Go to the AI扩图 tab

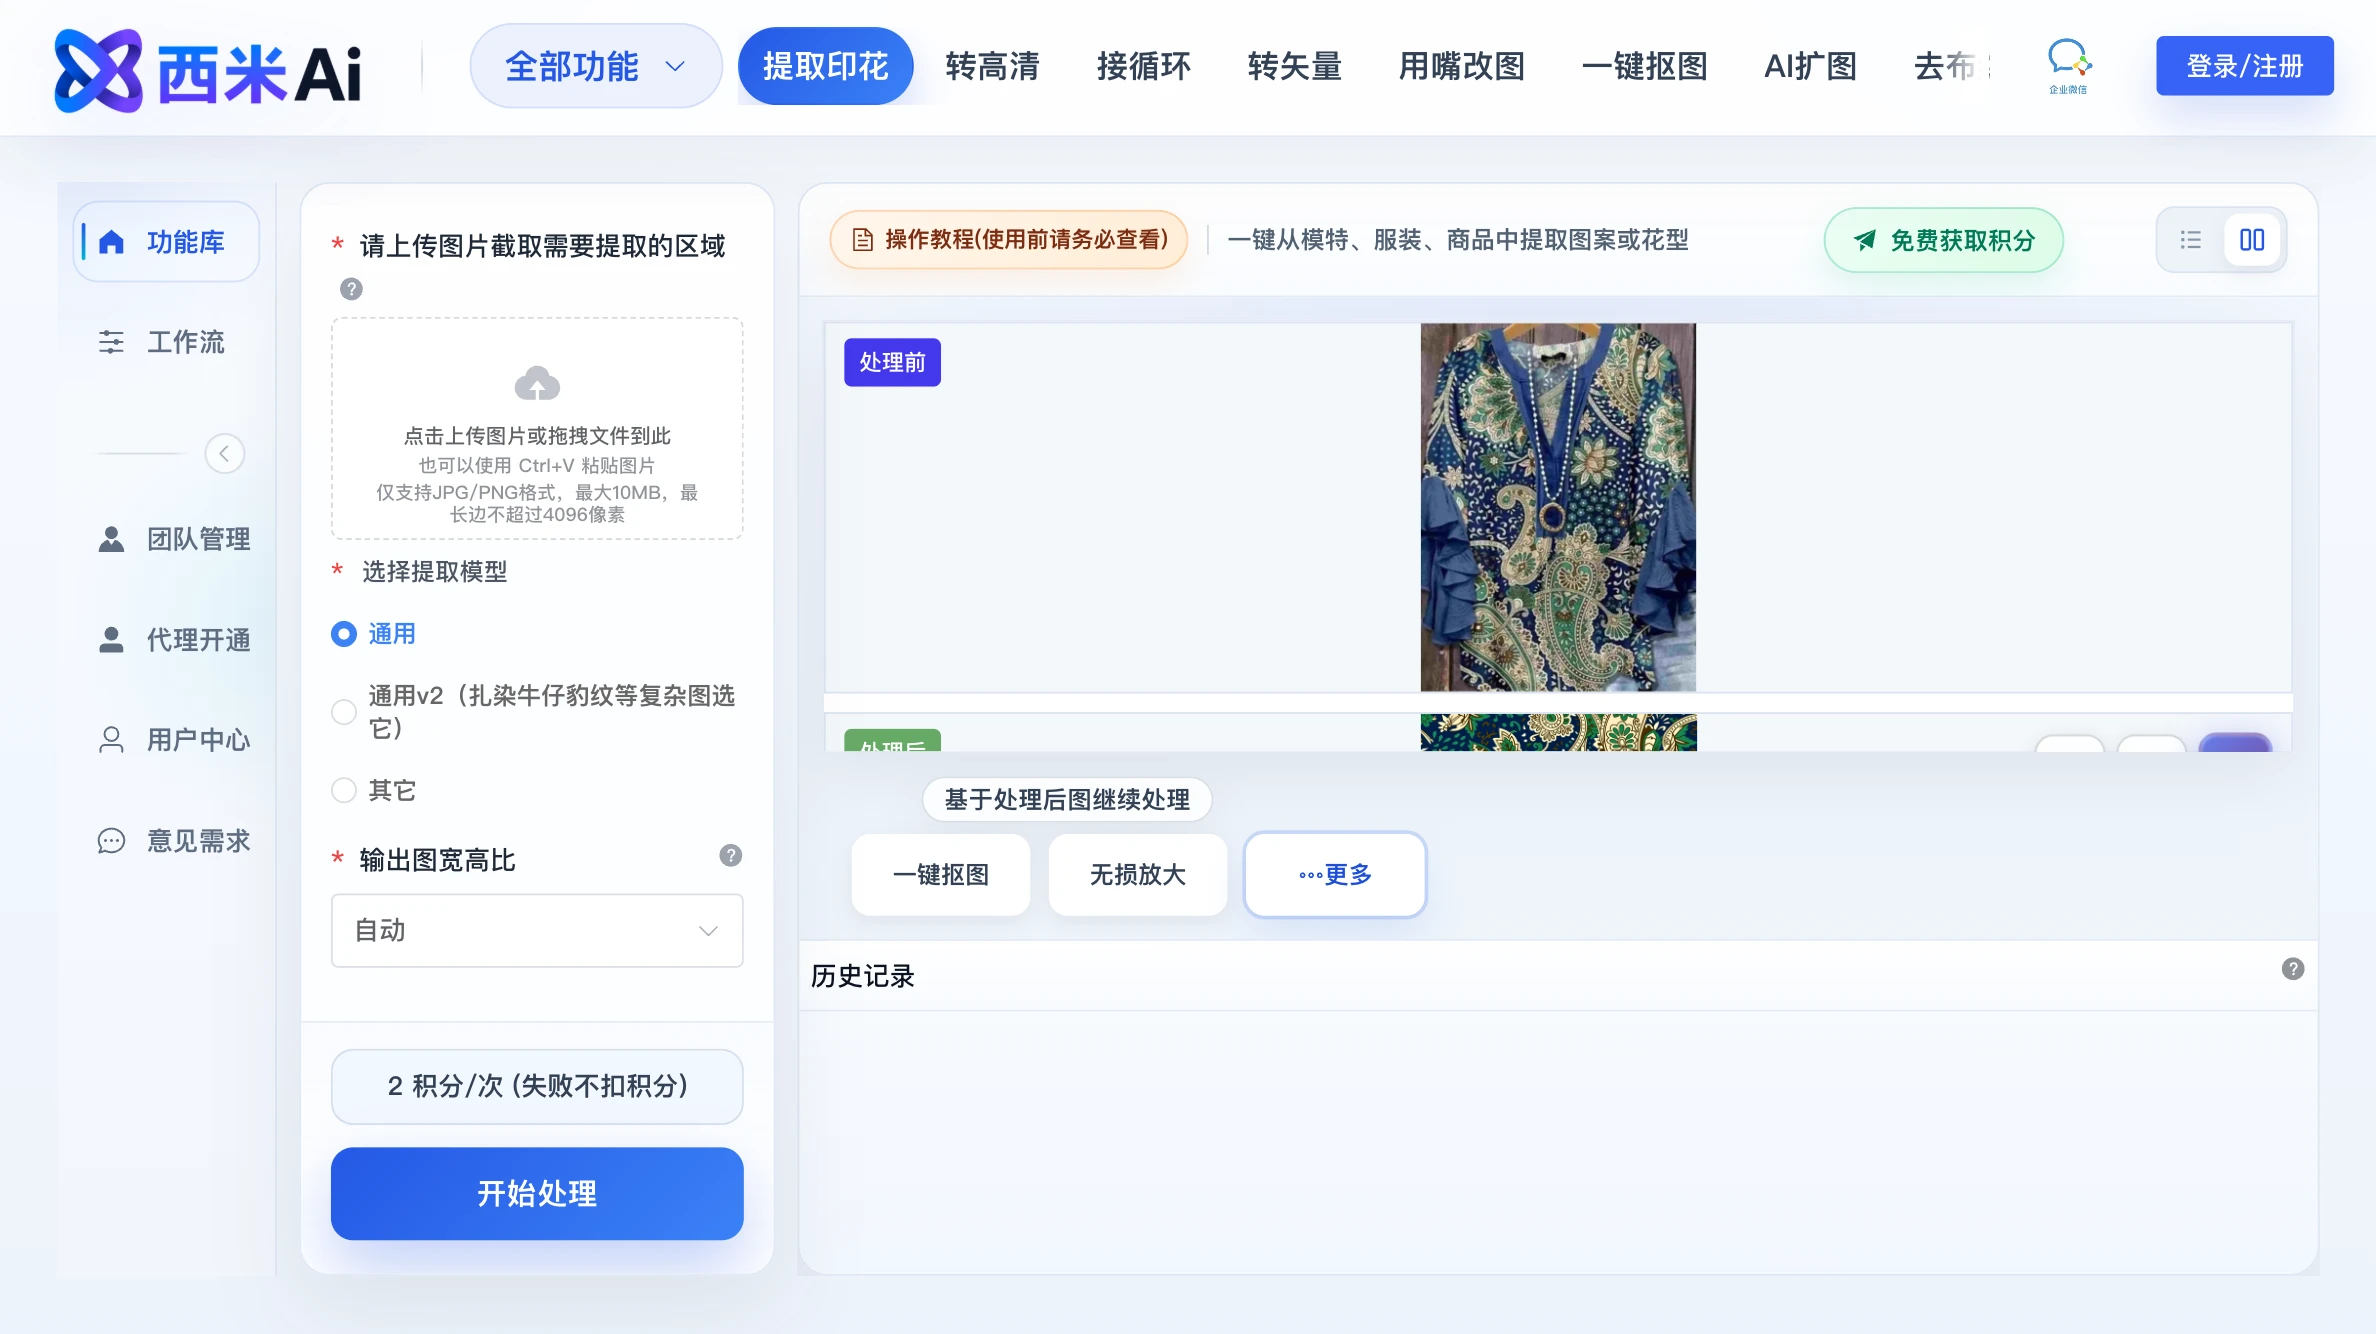coord(1810,67)
